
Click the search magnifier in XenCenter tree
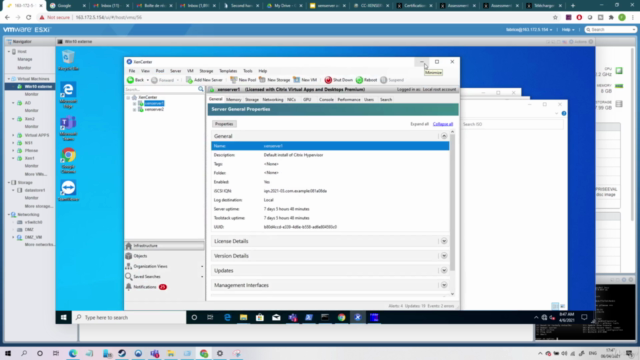pos(201,89)
